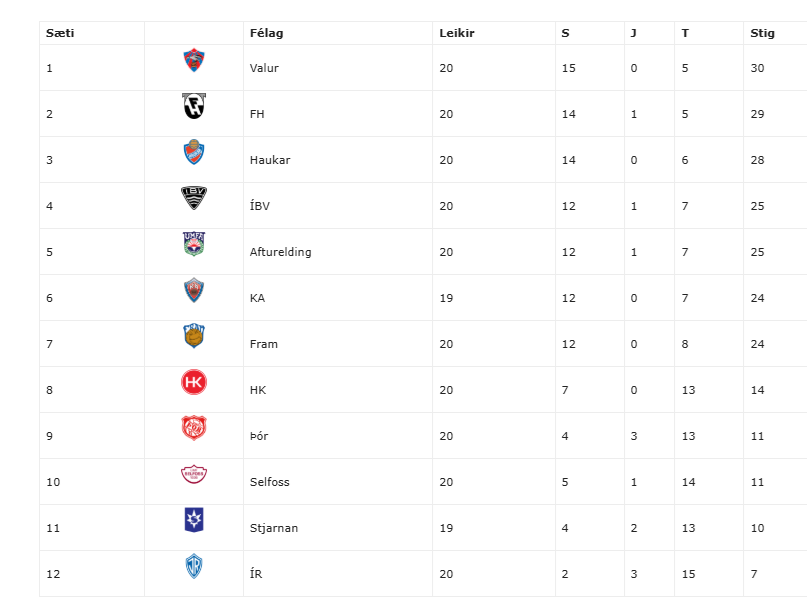
Task: Click the Stjarnan blue star logo
Action: 193,521
